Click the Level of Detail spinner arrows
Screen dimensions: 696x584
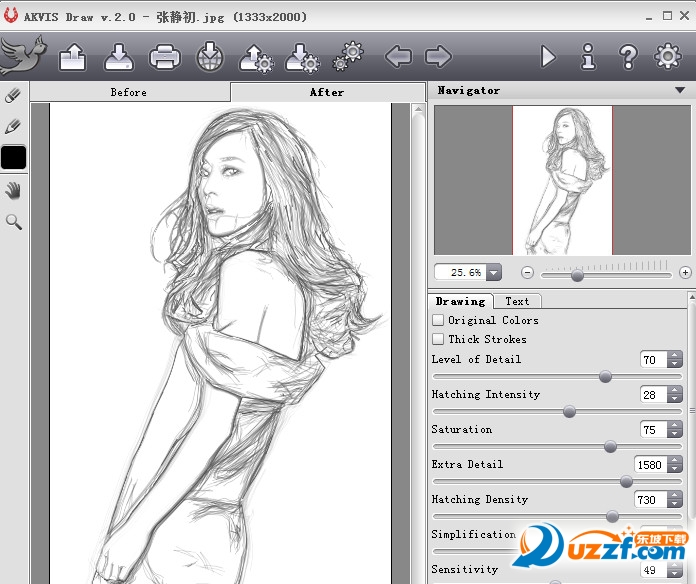click(675, 360)
